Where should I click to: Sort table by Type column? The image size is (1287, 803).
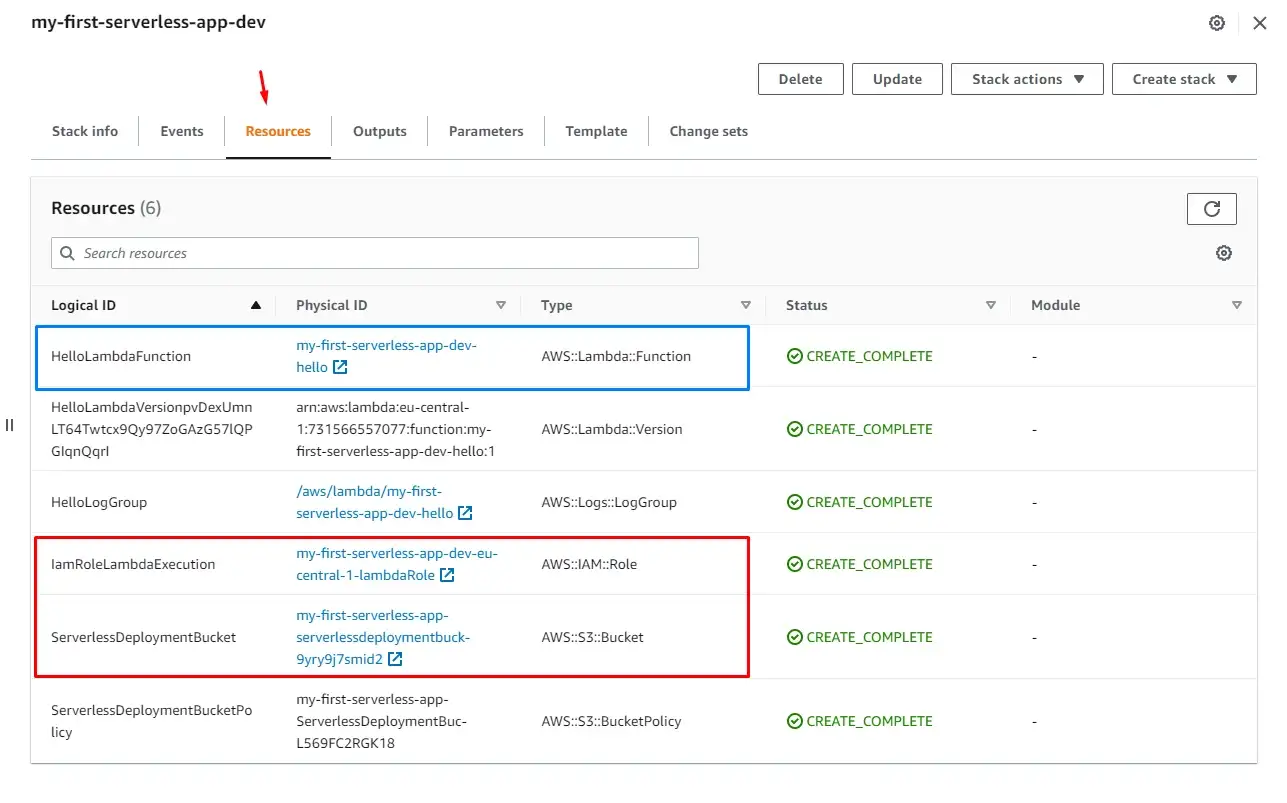click(745, 305)
